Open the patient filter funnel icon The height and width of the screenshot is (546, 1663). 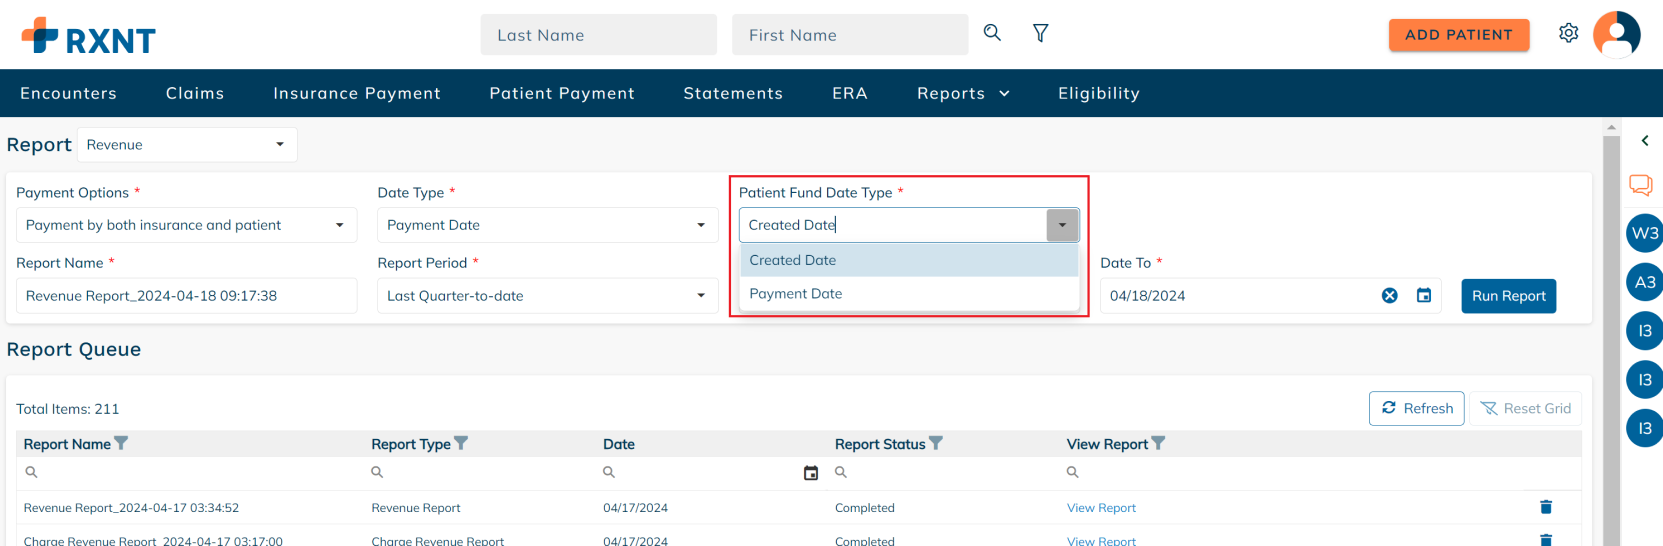1041,33
